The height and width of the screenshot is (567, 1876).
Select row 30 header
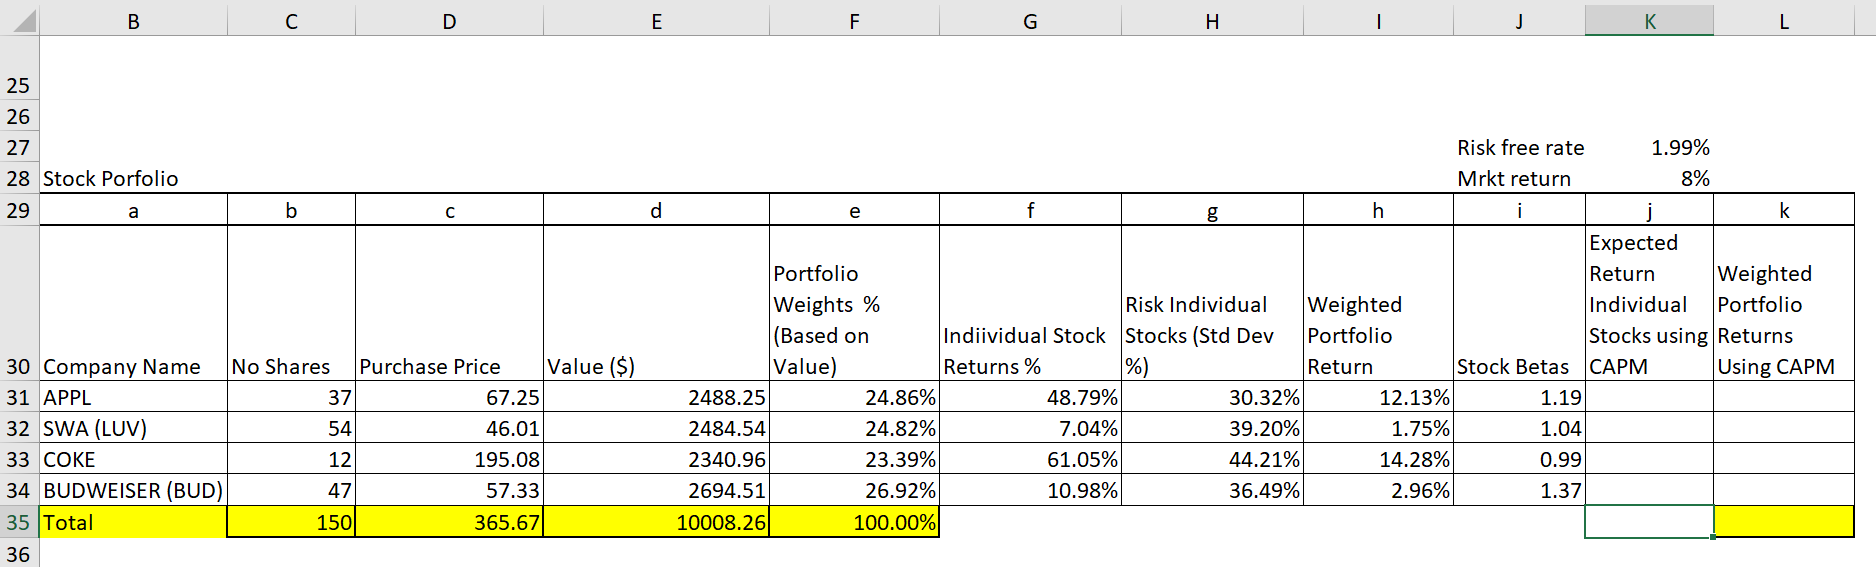[x=19, y=303]
